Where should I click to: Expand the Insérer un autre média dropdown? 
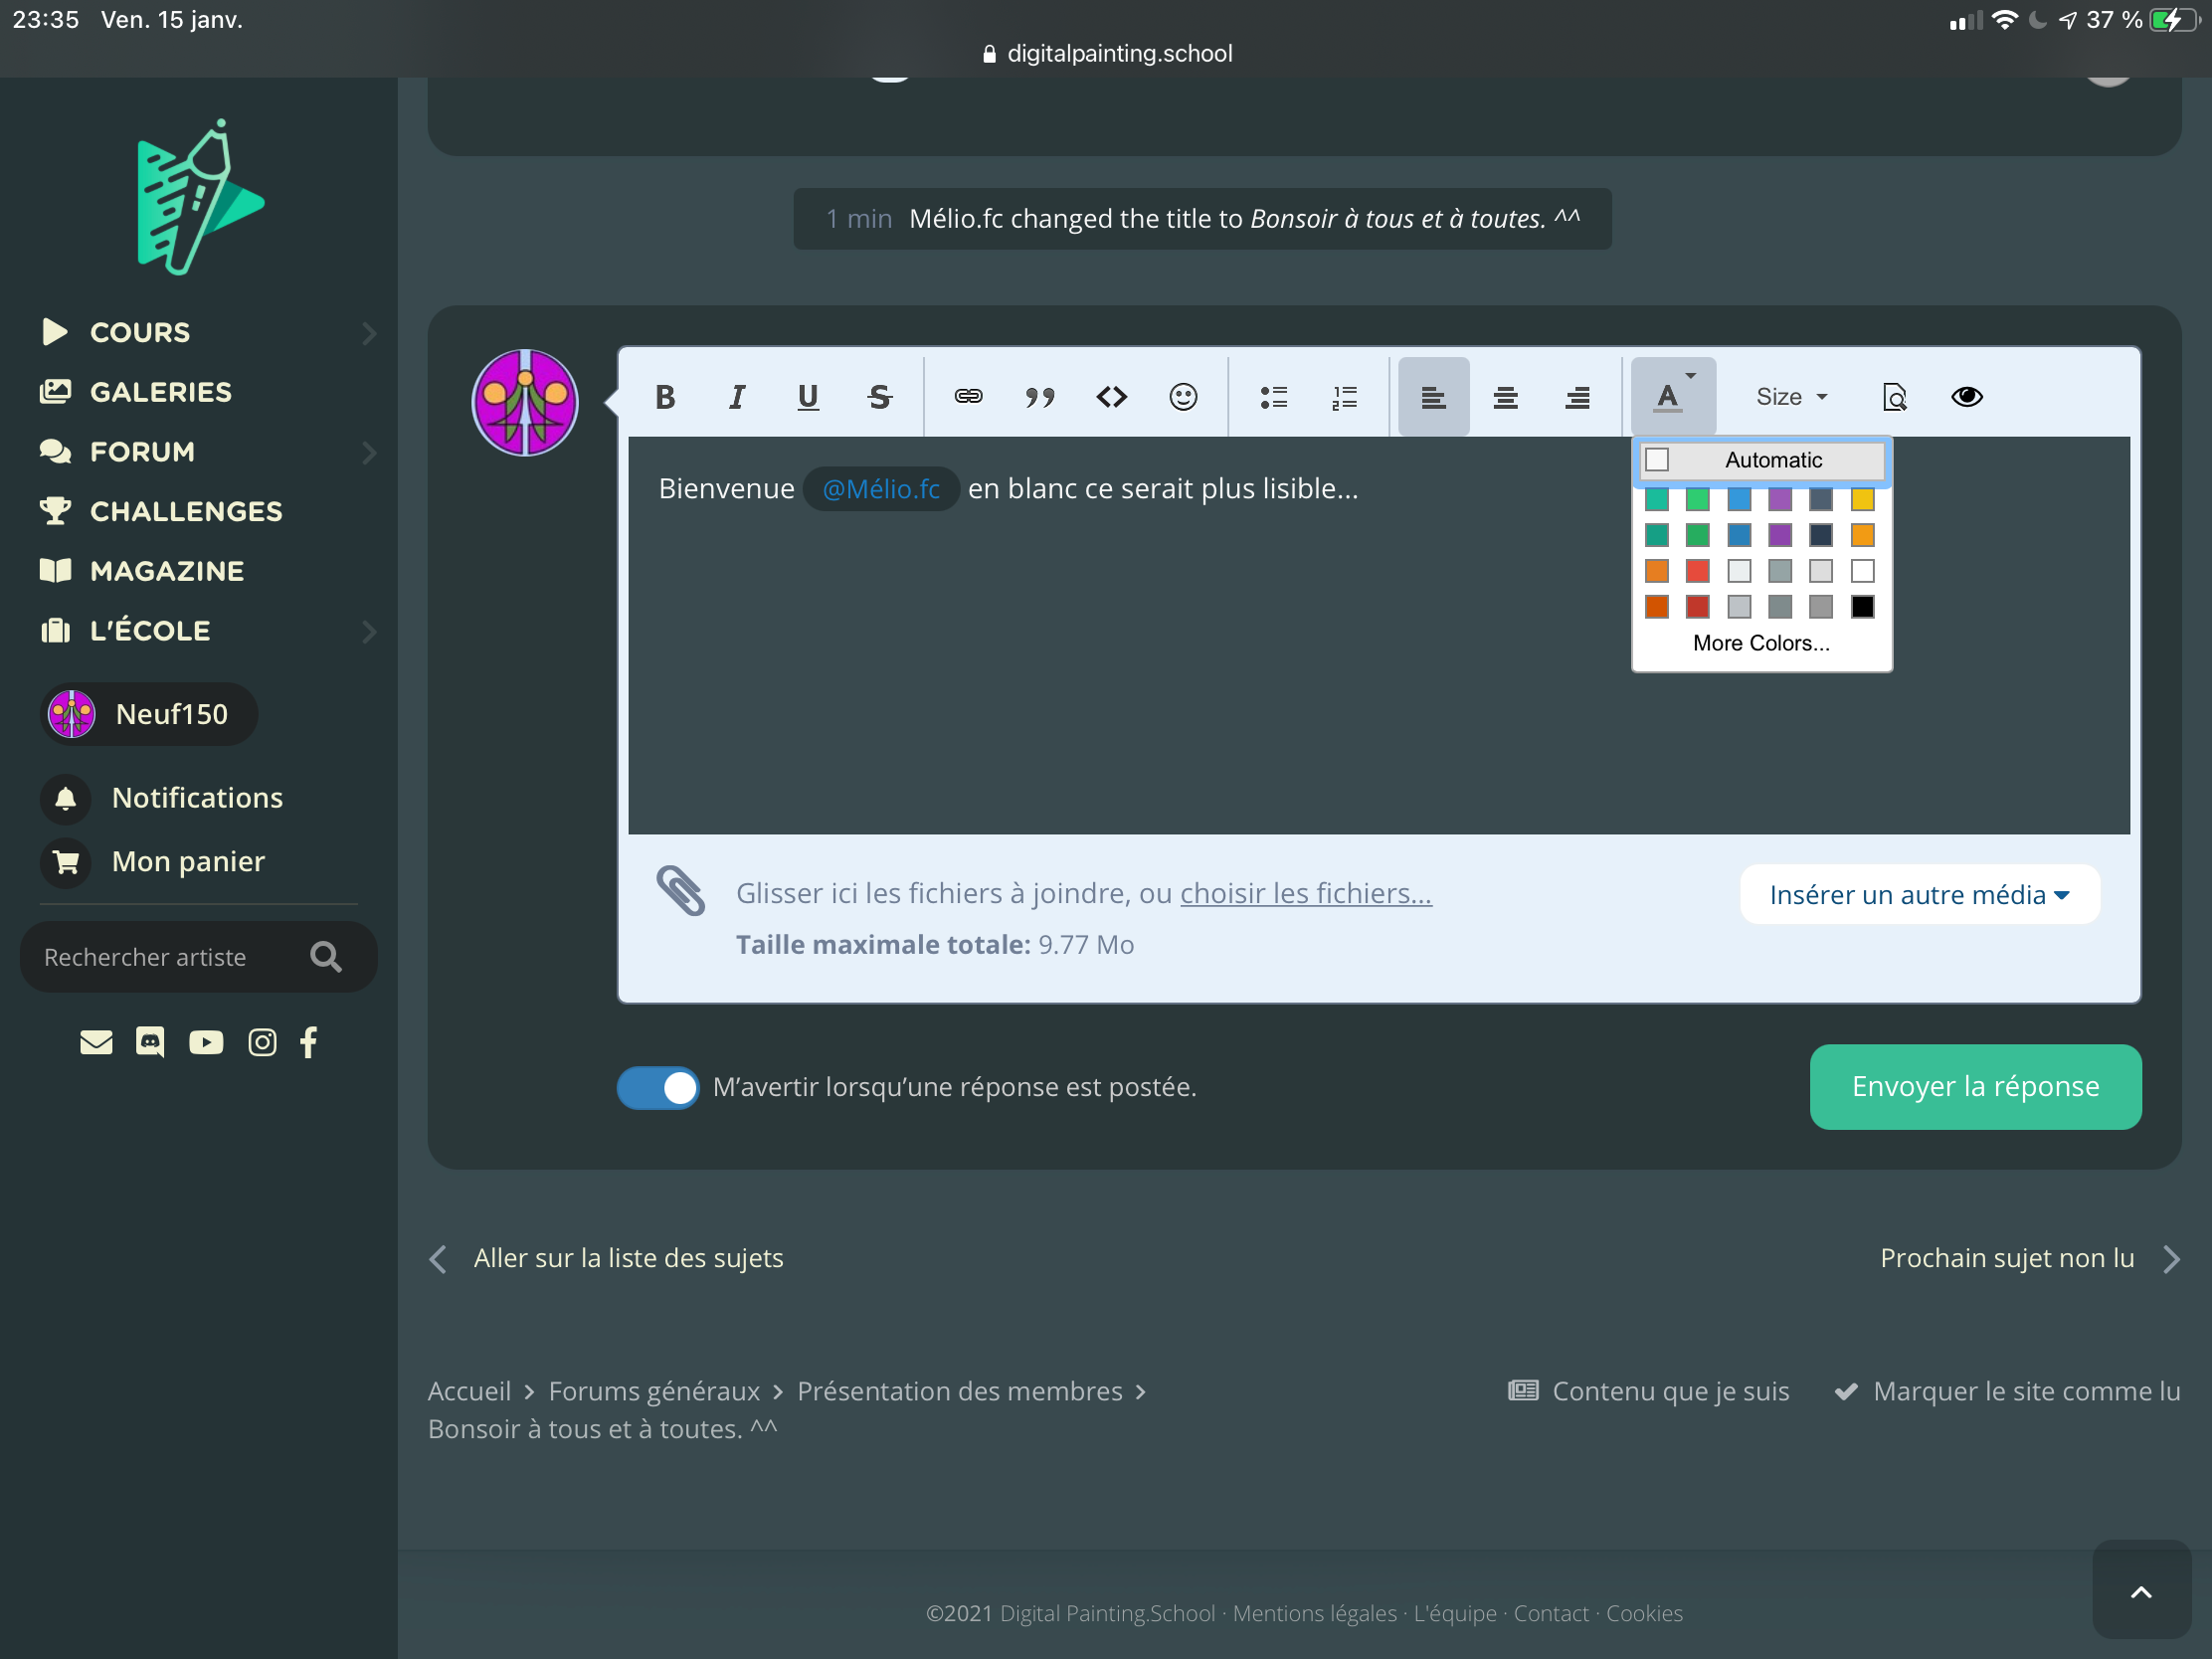1918,894
